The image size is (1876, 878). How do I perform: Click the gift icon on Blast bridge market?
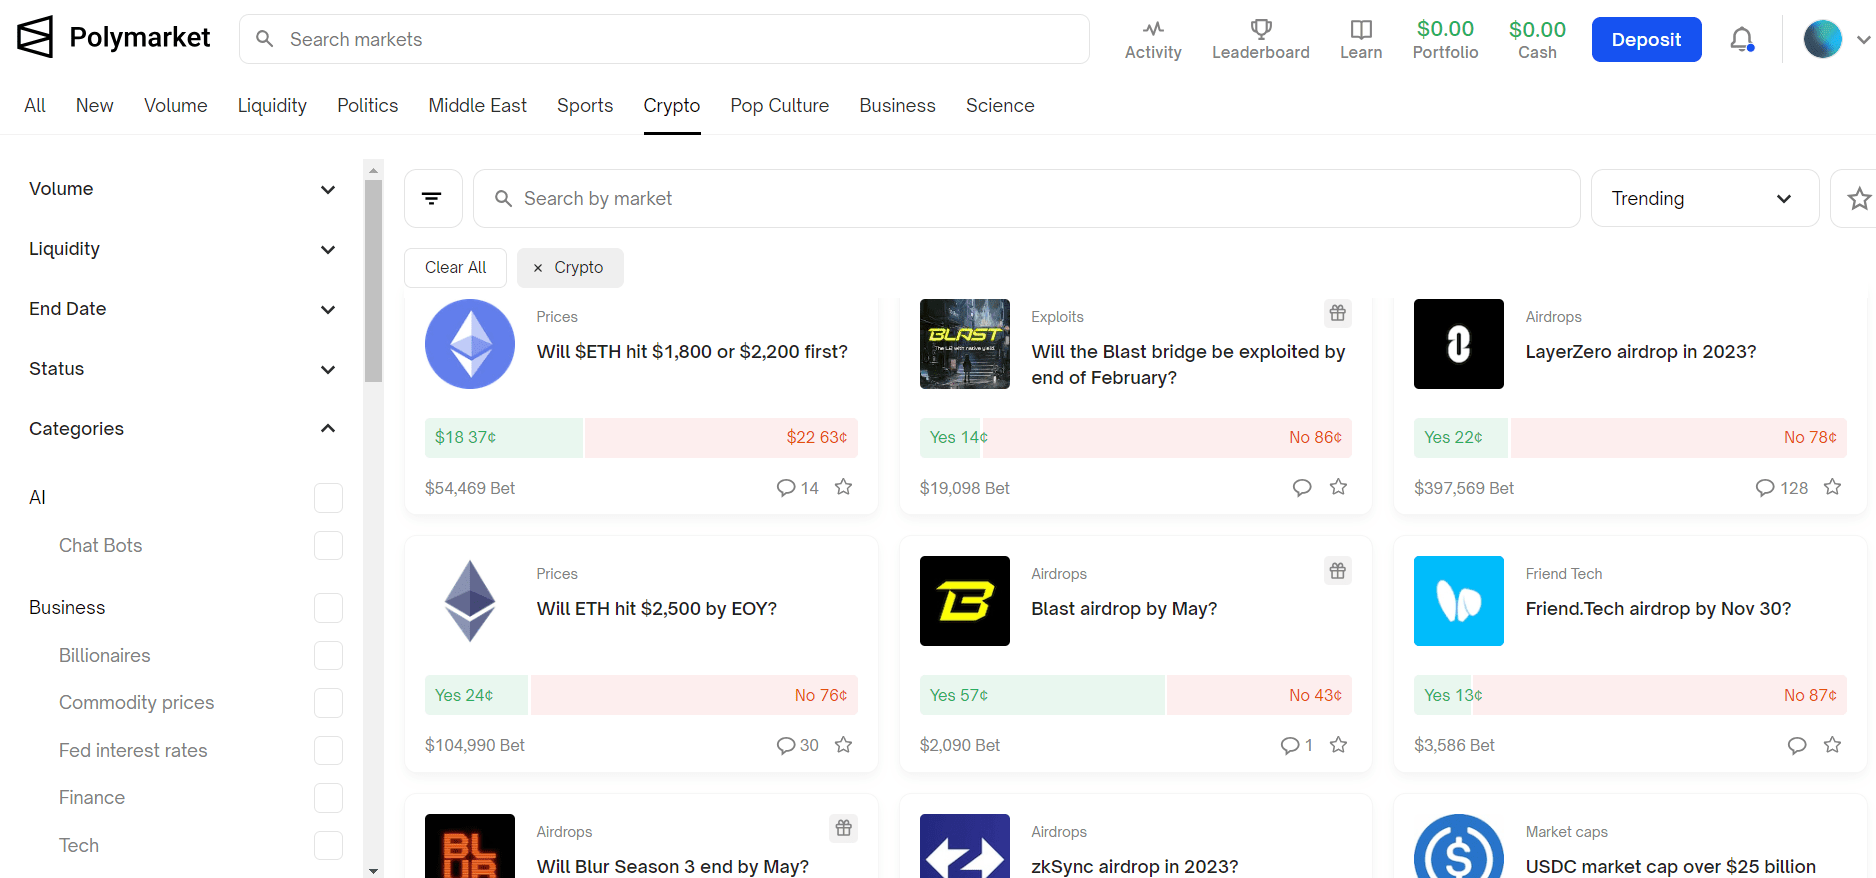[1338, 313]
